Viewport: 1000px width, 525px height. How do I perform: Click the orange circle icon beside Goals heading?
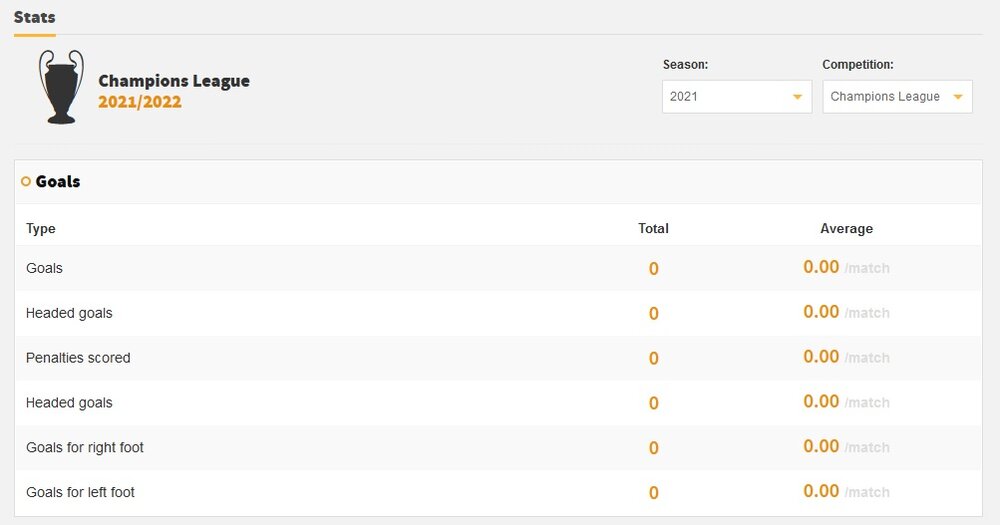(26, 182)
